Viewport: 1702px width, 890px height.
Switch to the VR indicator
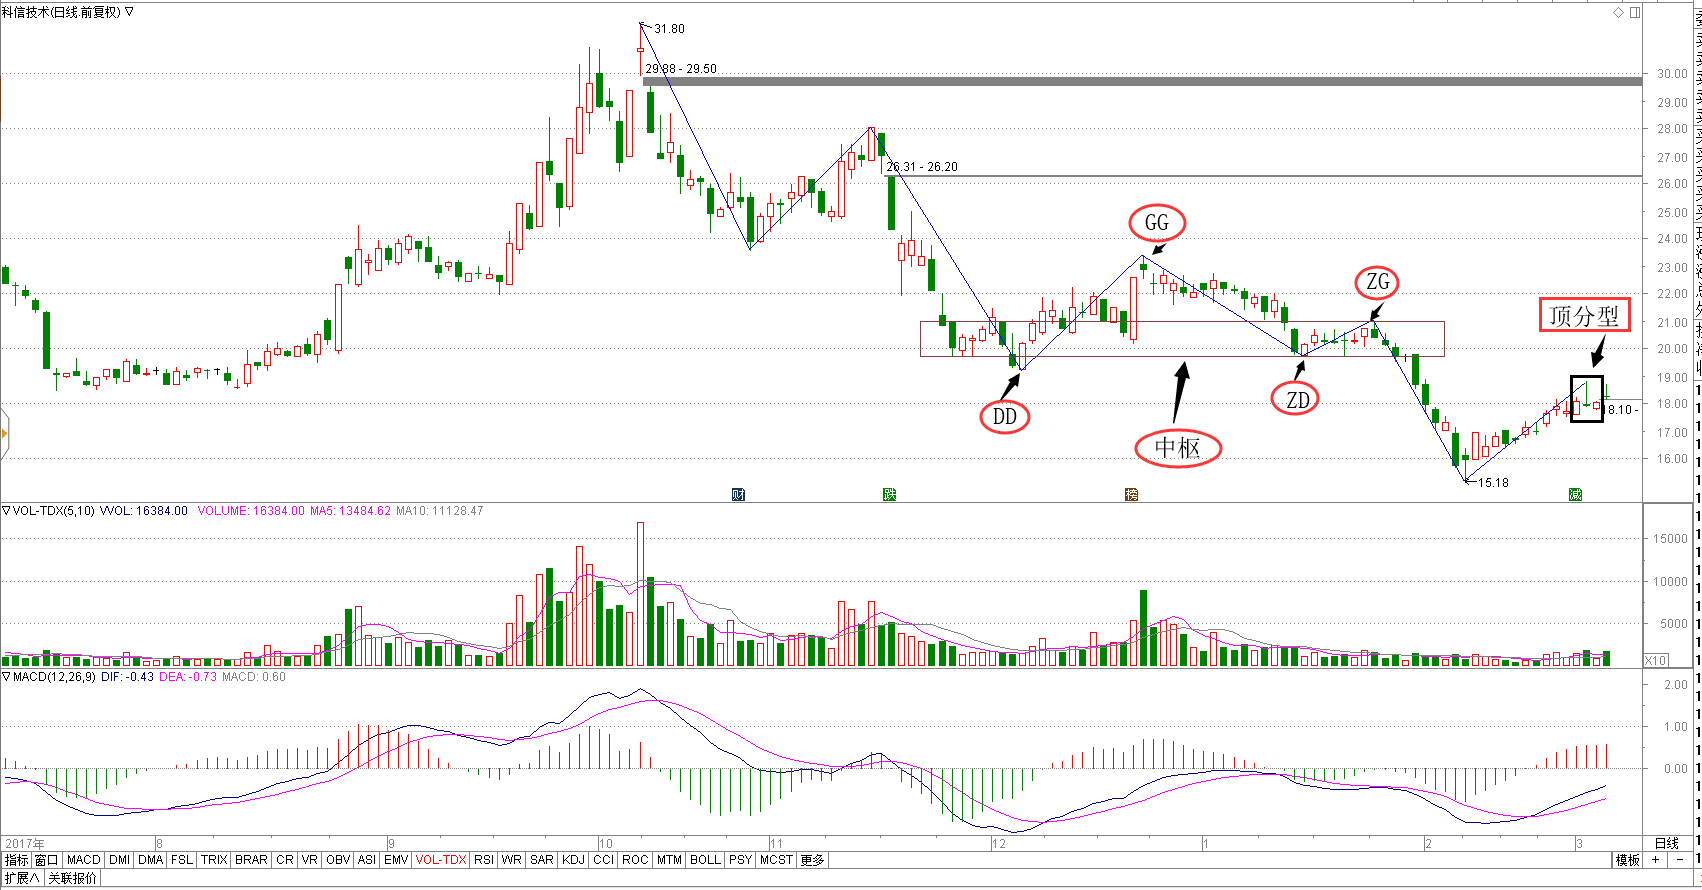[310, 860]
